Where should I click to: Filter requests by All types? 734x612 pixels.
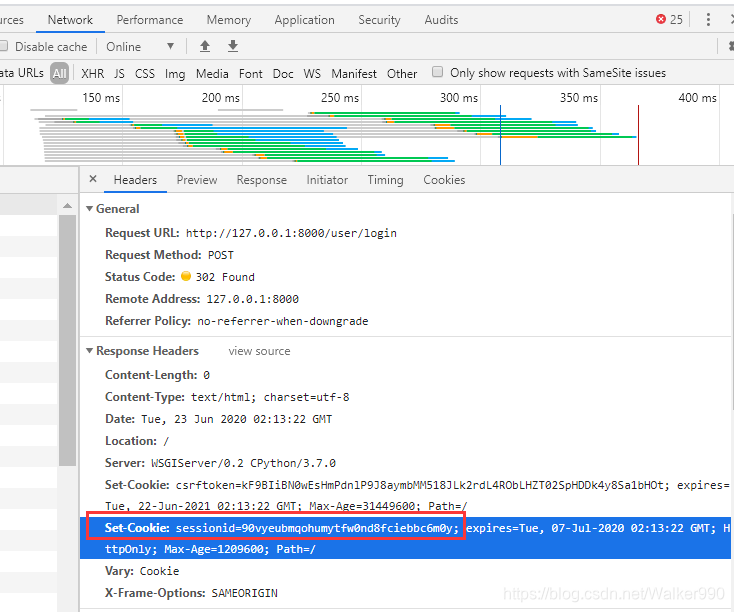(x=59, y=74)
